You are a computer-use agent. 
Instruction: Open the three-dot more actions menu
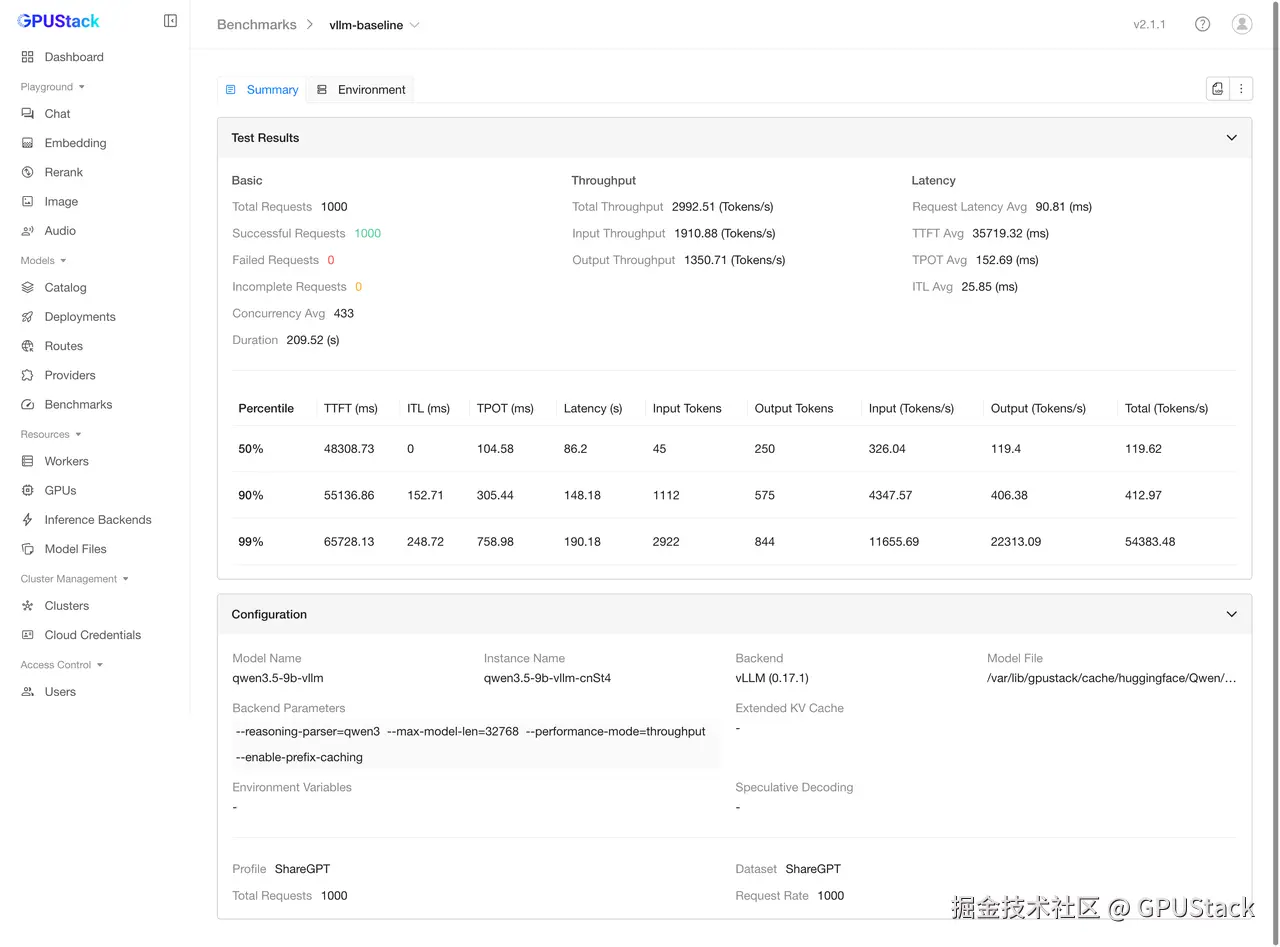1241,89
